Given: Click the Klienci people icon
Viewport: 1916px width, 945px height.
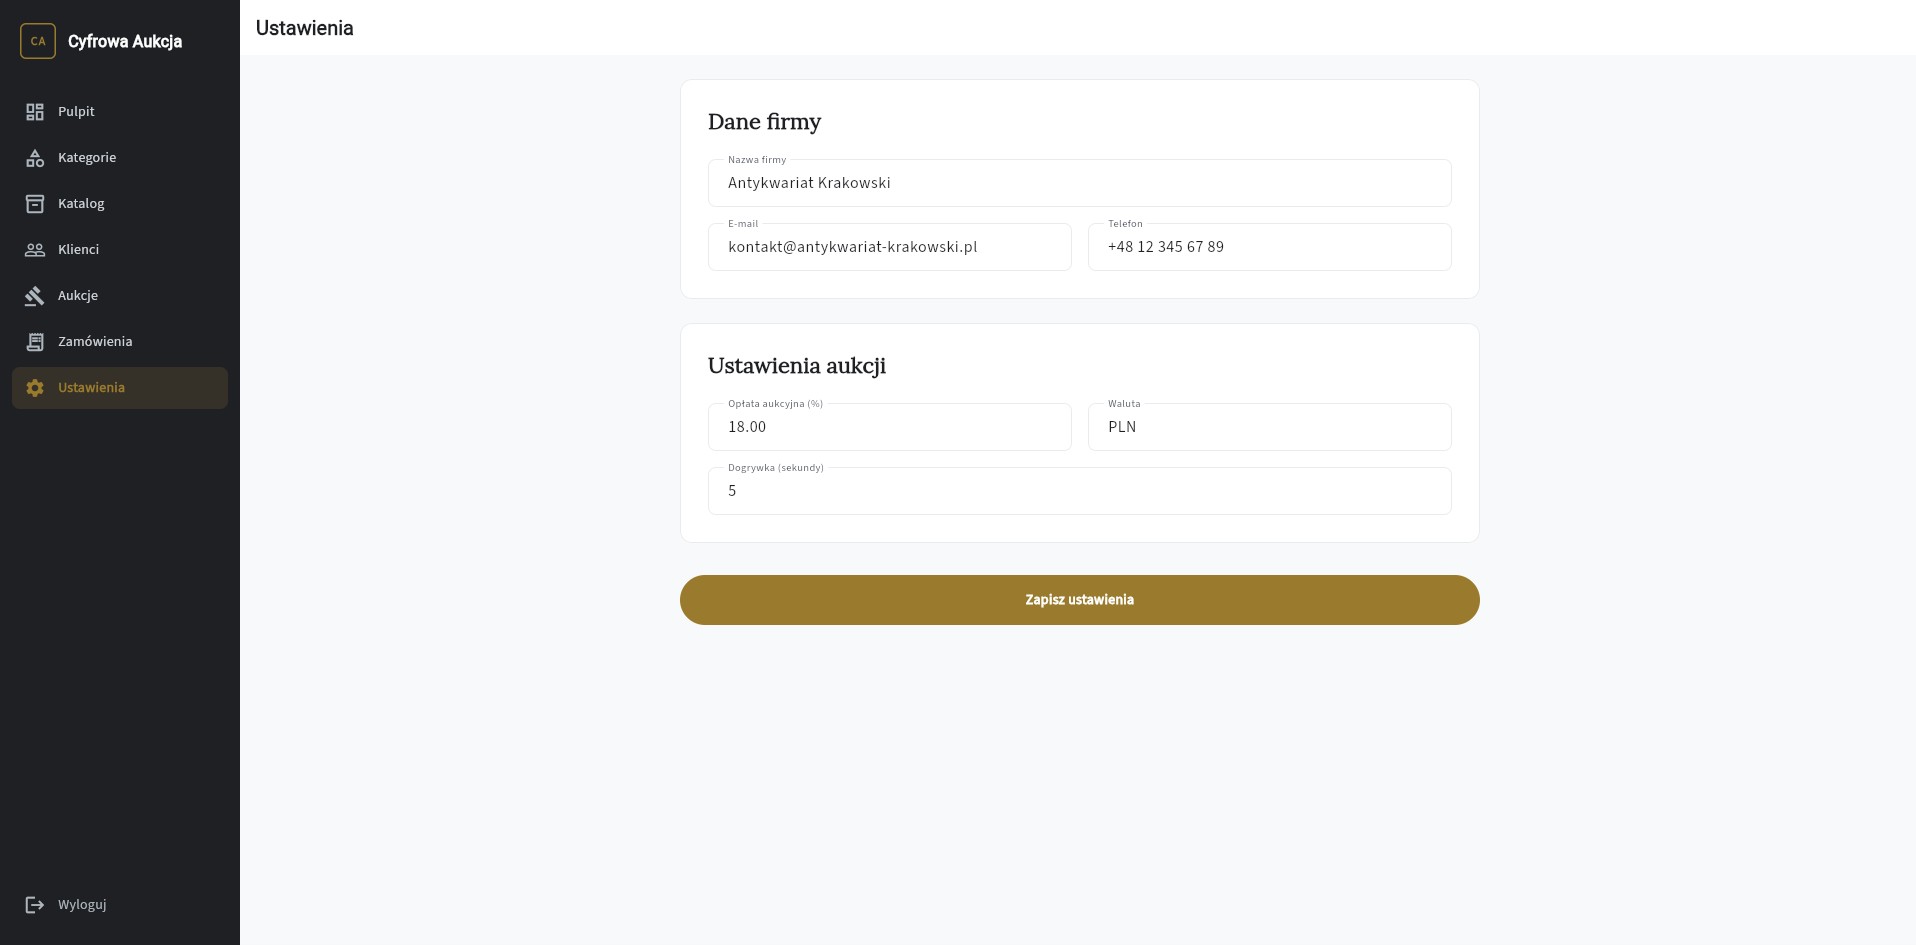Looking at the screenshot, I should 35,250.
